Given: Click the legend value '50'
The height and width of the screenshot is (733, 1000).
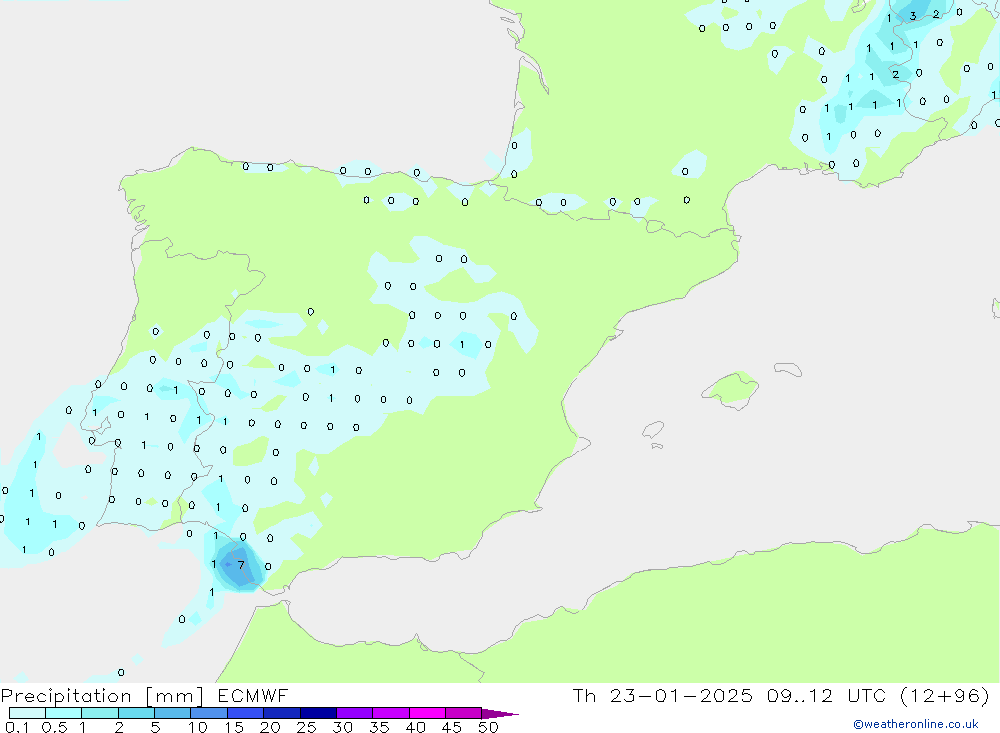Looking at the screenshot, I should 488,727.
